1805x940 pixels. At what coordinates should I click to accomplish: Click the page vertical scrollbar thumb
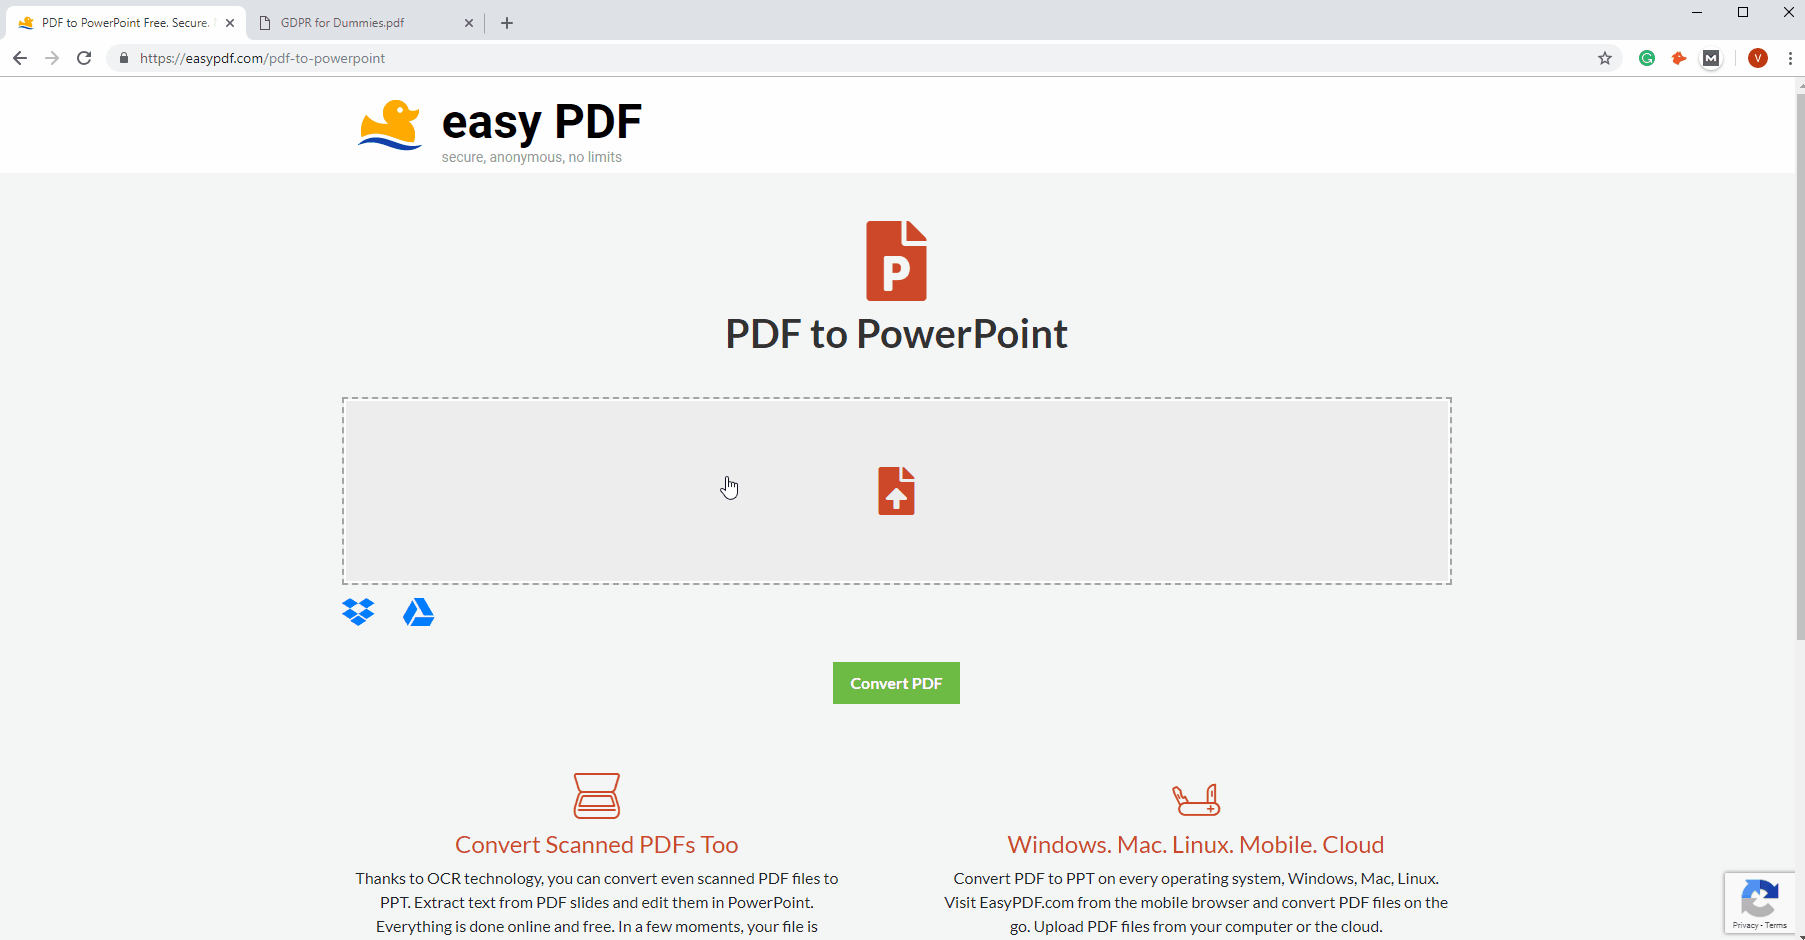pyautogui.click(x=1800, y=365)
